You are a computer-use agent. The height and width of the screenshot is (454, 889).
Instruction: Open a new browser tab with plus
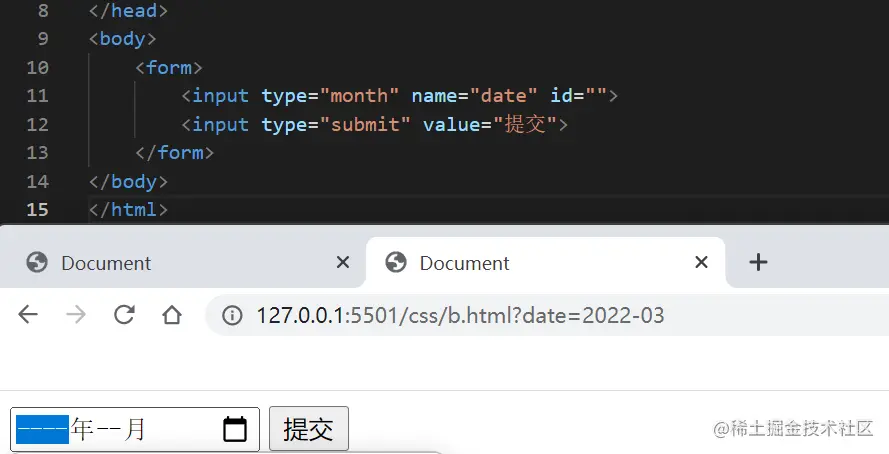click(758, 262)
